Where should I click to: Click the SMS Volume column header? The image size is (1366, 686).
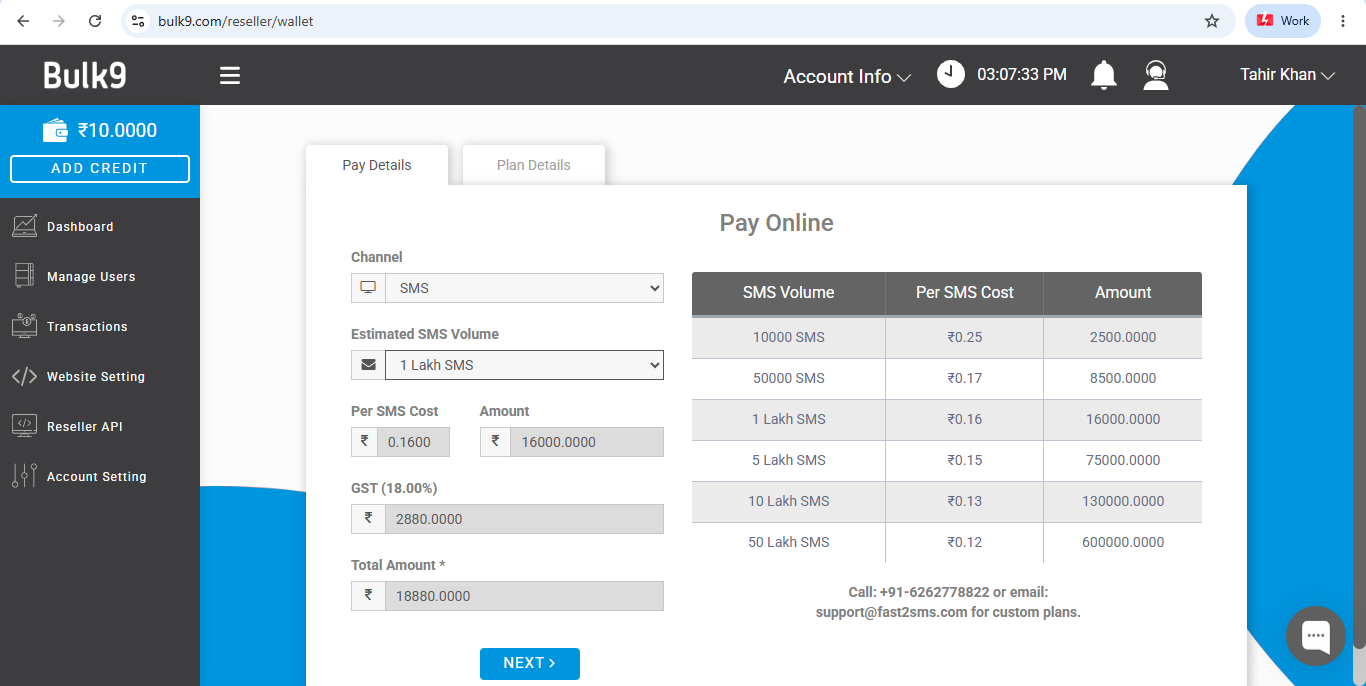[789, 293]
